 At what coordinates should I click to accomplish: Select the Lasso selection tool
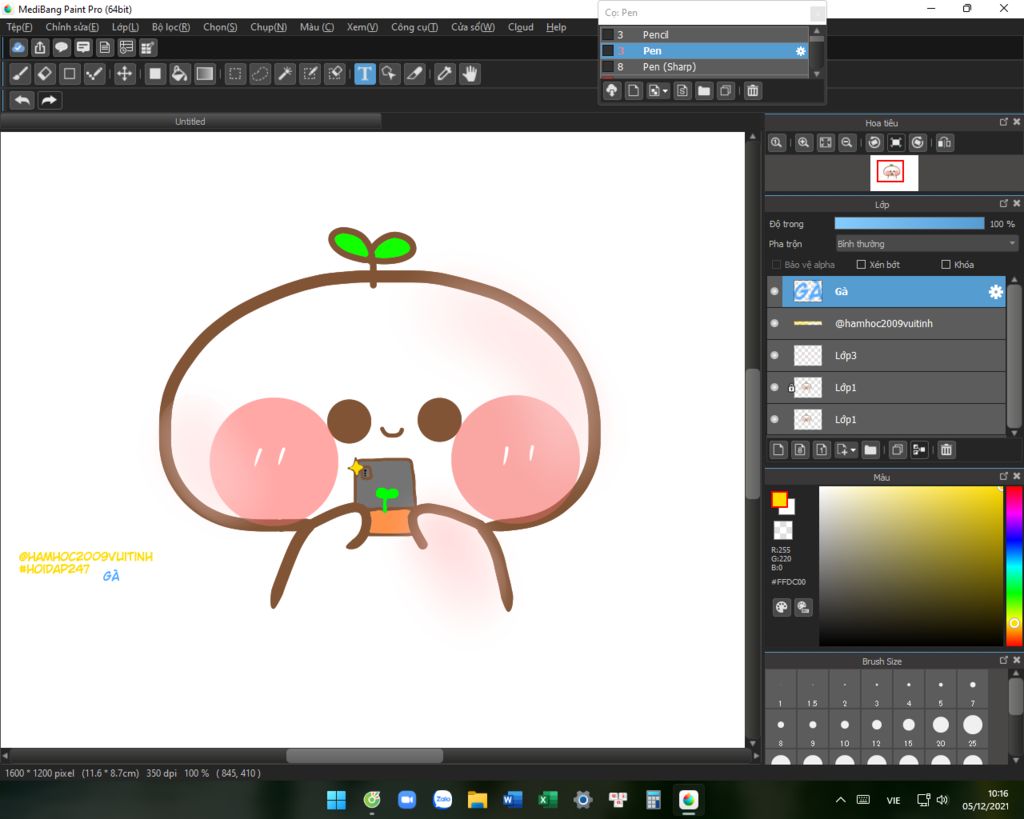click(x=260, y=74)
